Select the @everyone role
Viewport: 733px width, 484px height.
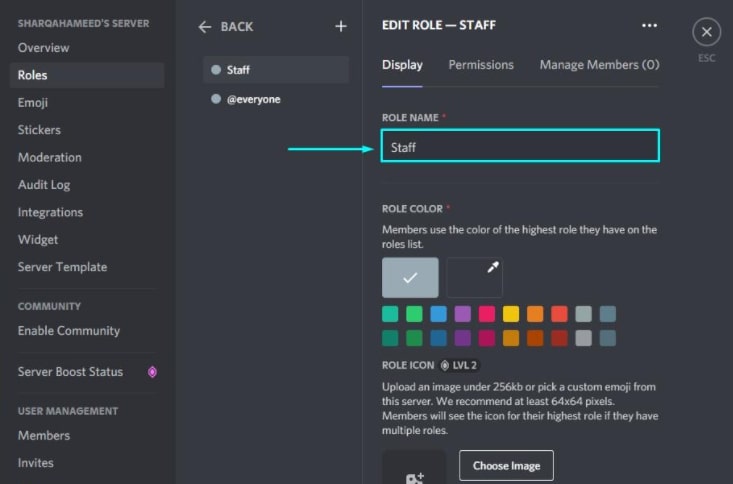276,99
